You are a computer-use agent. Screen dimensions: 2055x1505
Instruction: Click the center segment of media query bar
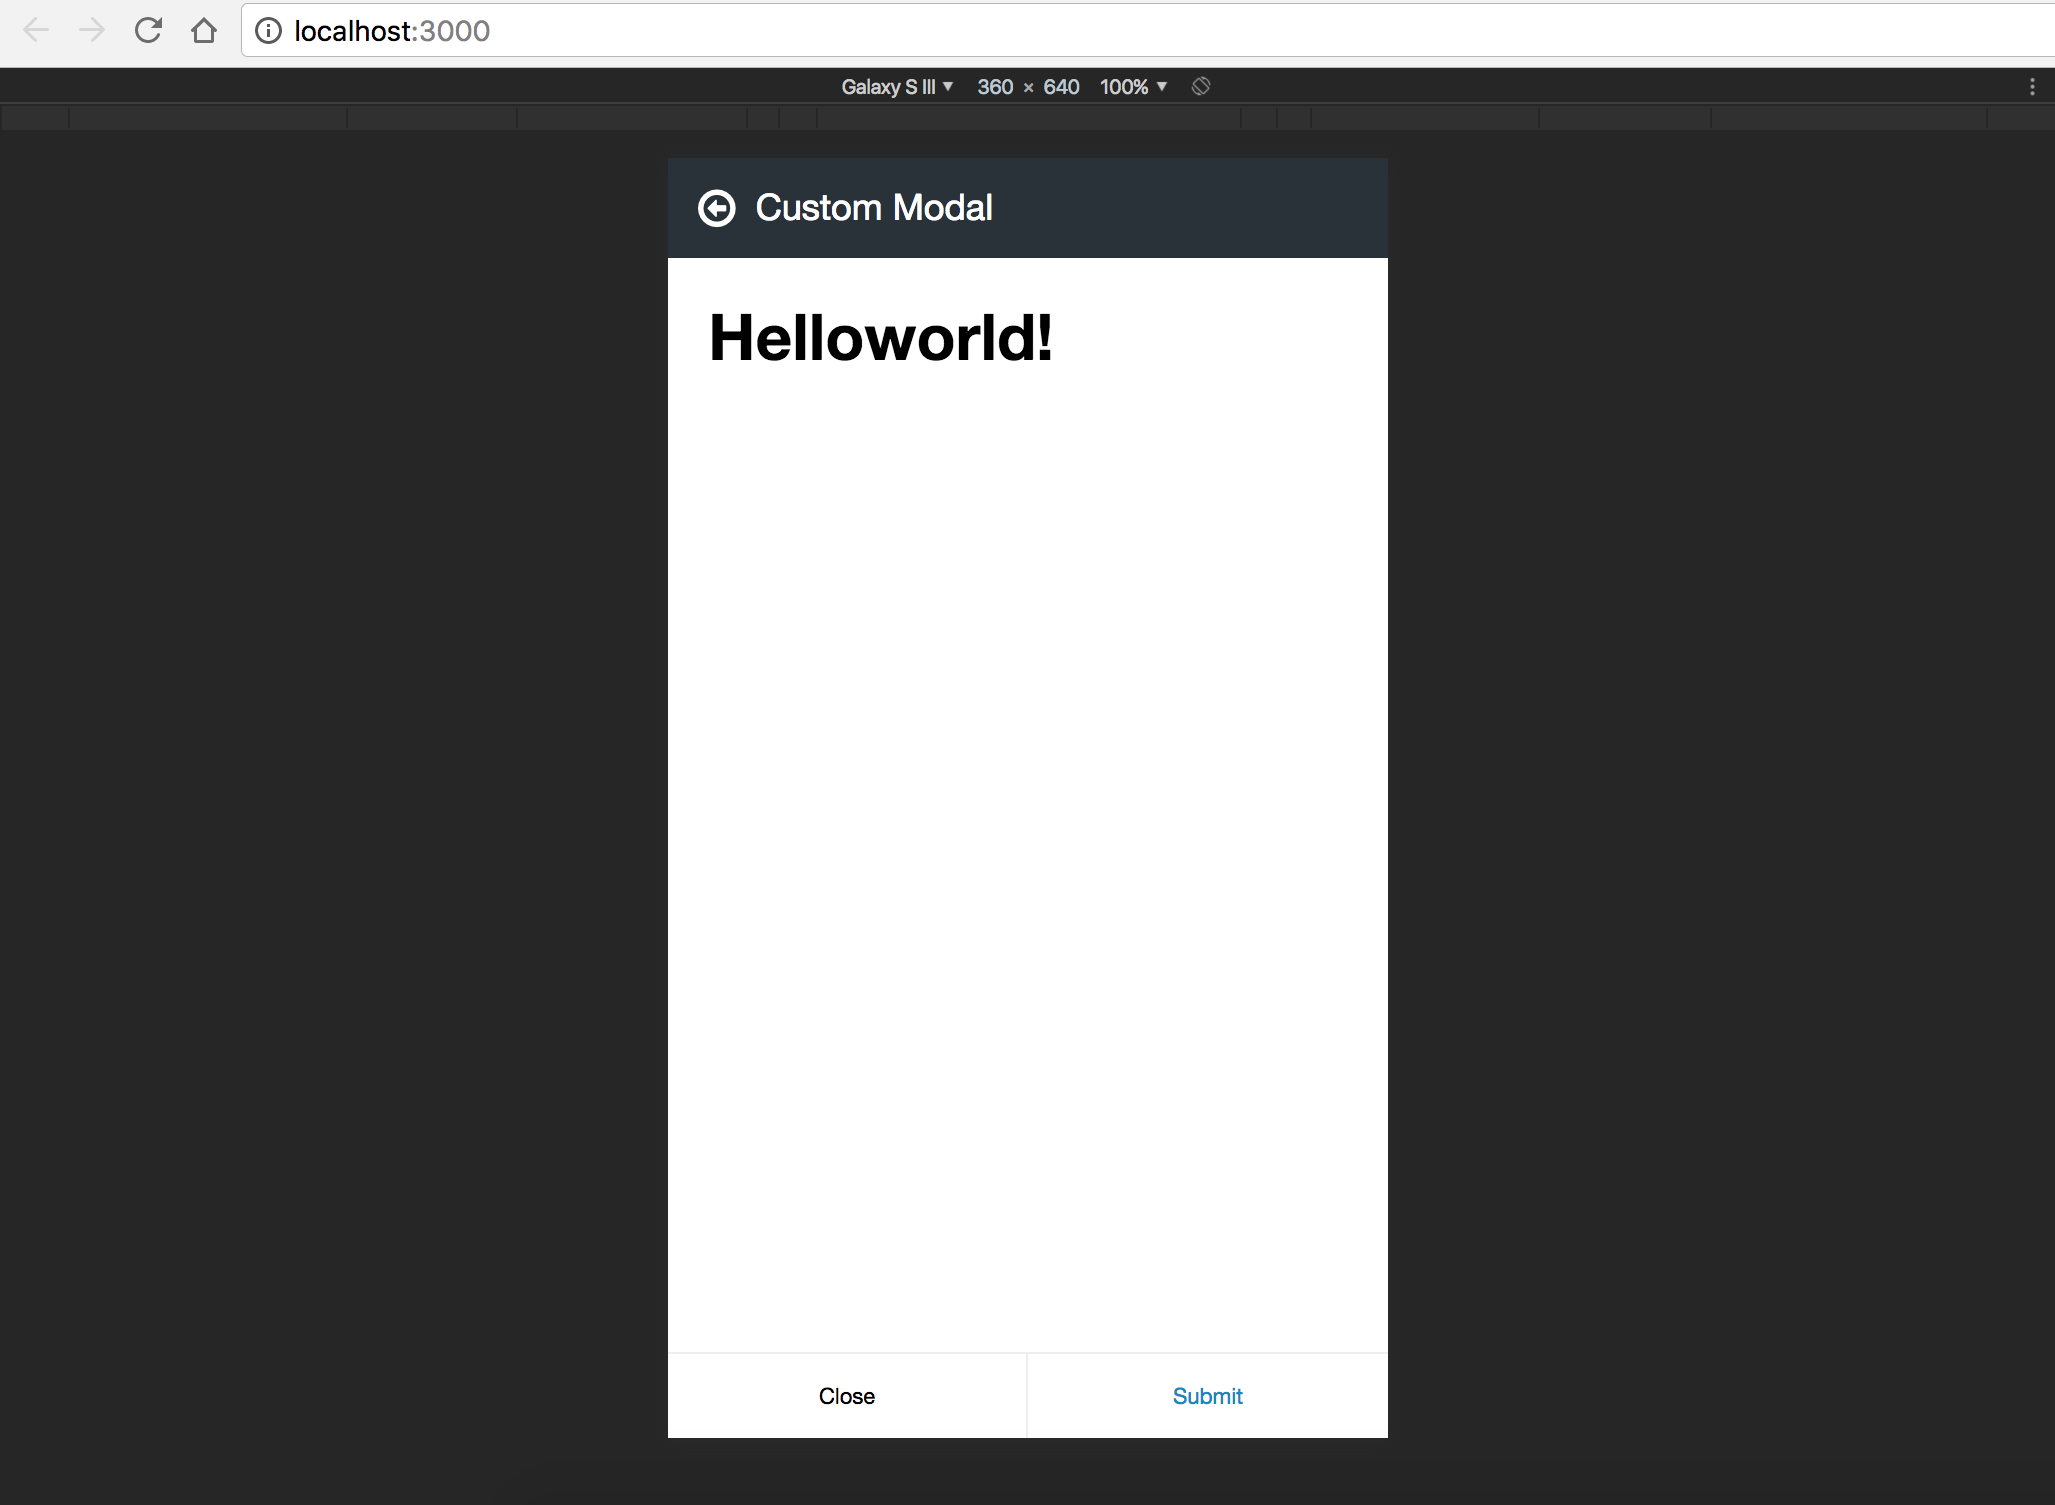tap(1028, 119)
